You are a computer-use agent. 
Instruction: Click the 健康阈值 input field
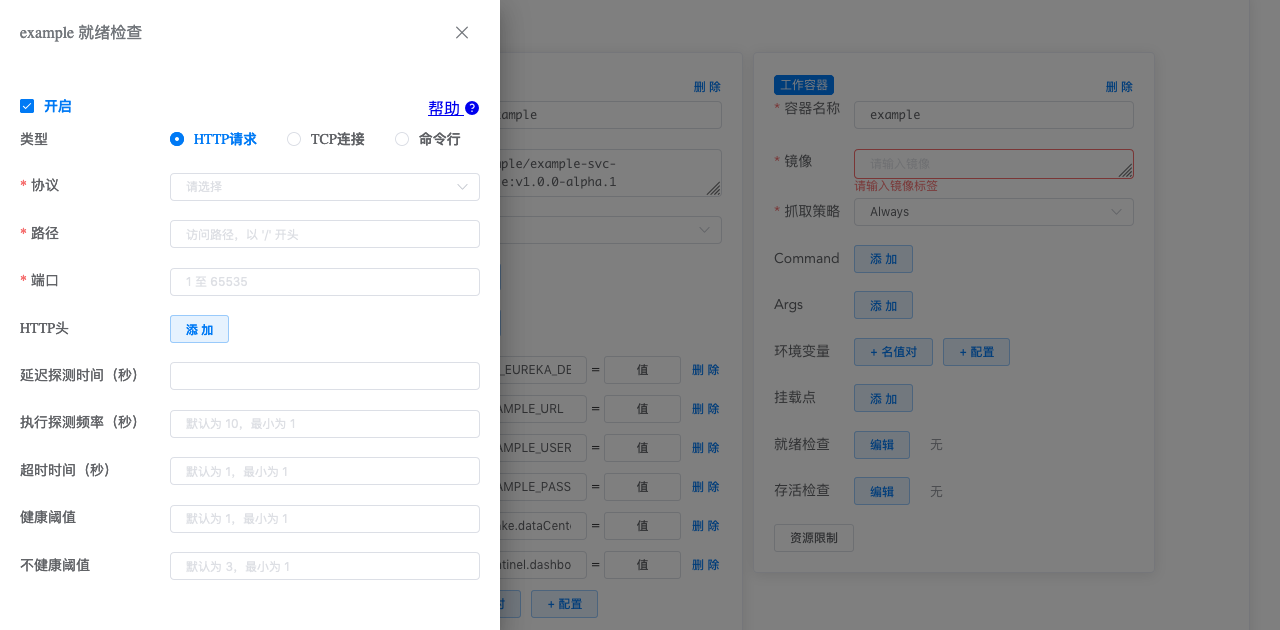325,519
